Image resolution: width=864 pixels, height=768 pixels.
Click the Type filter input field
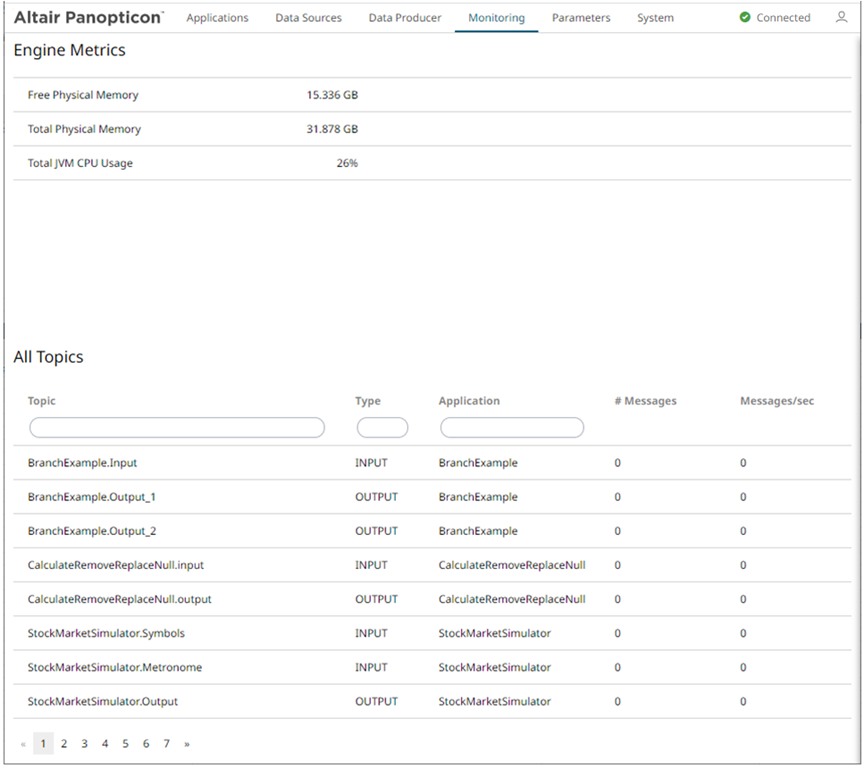(382, 428)
